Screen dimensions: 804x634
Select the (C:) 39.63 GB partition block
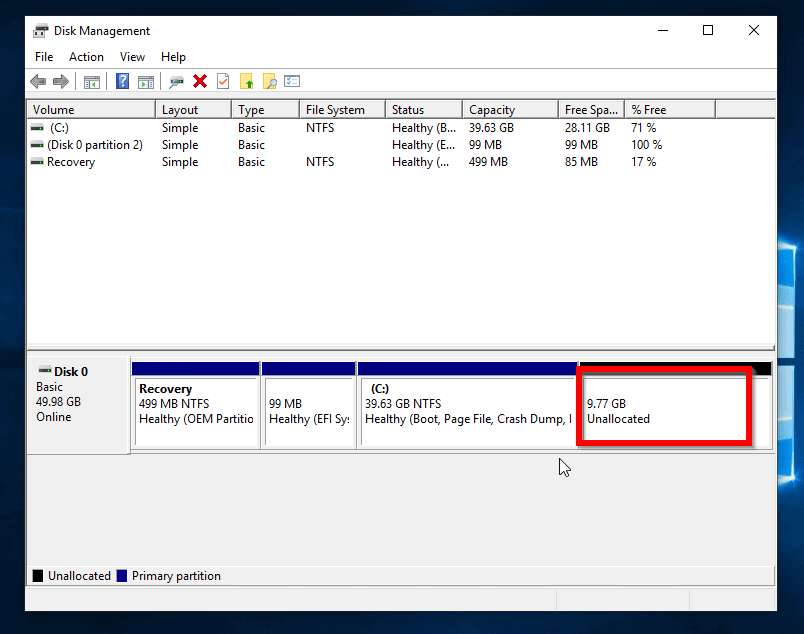[467, 411]
